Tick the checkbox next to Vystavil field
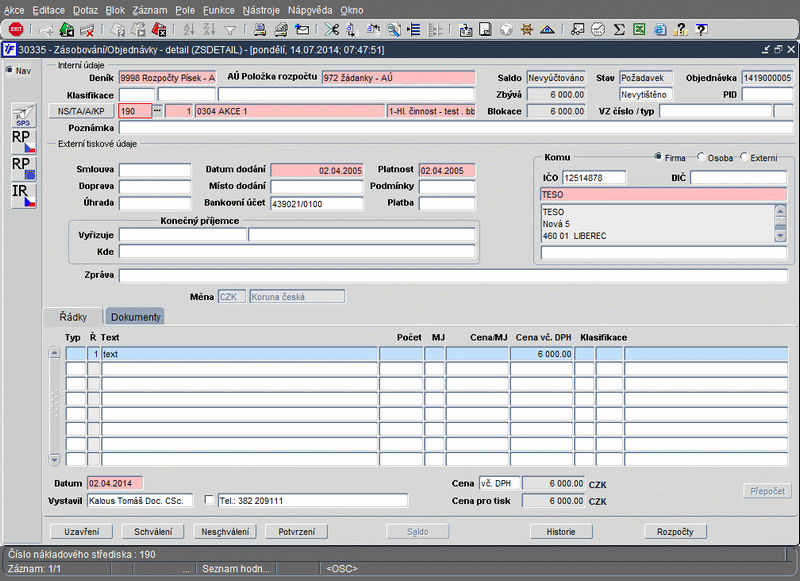800x581 pixels. click(209, 499)
